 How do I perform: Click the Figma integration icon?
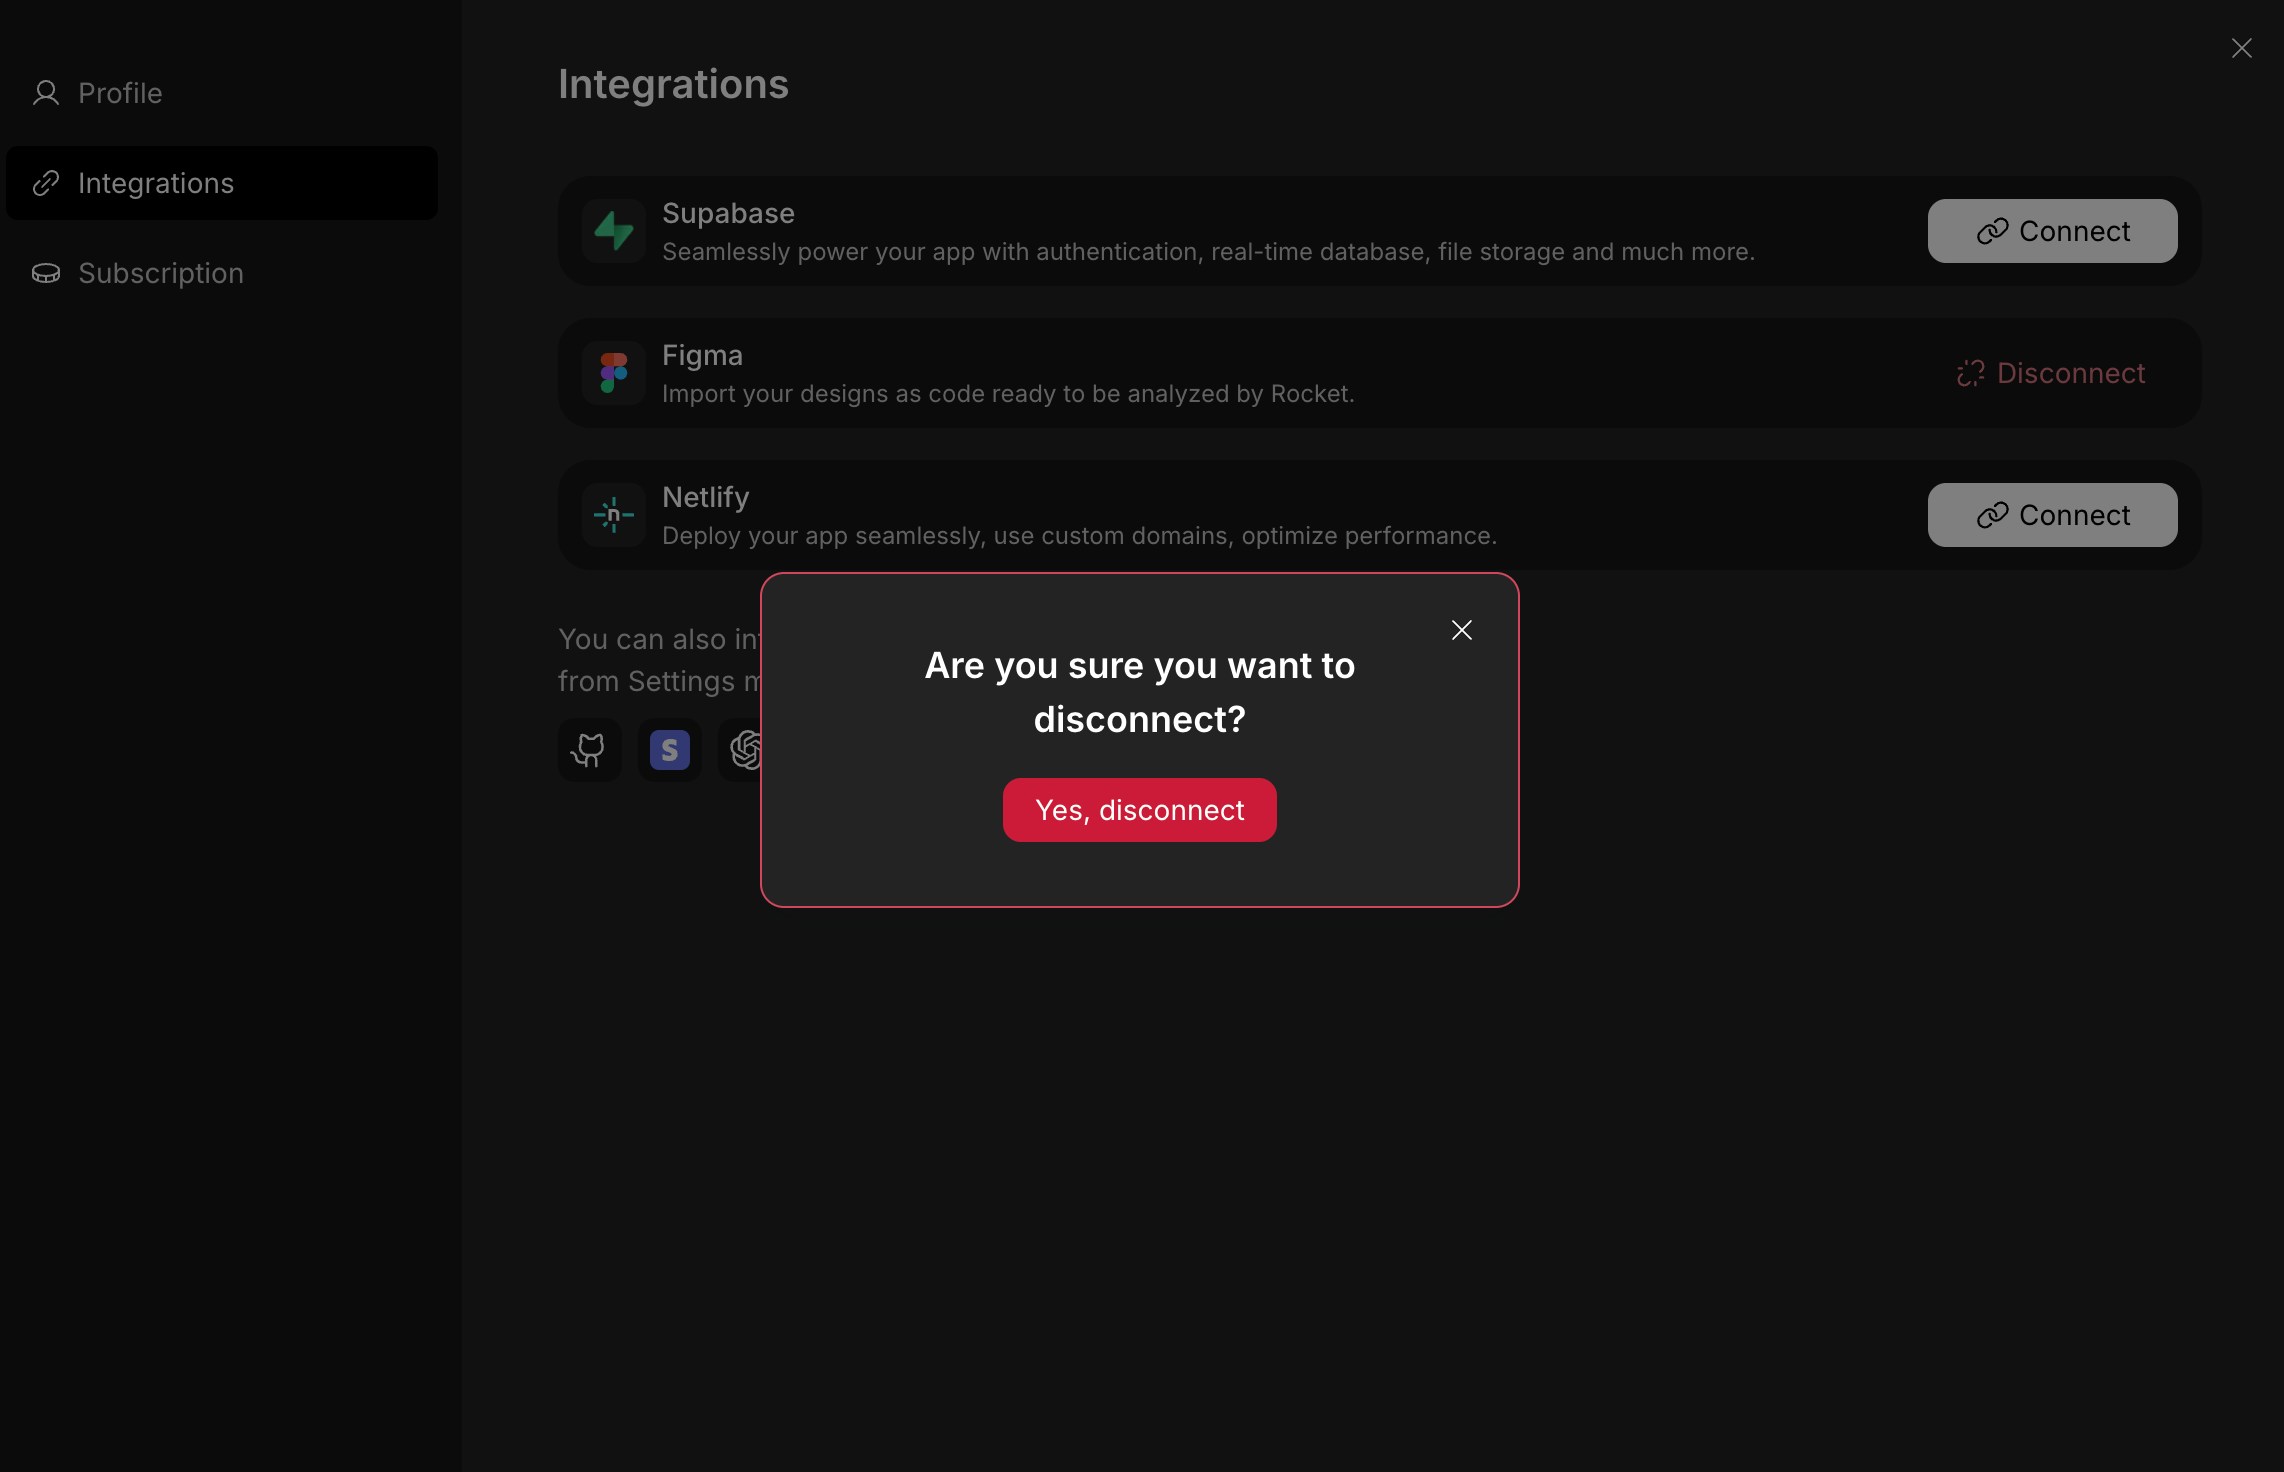613,373
